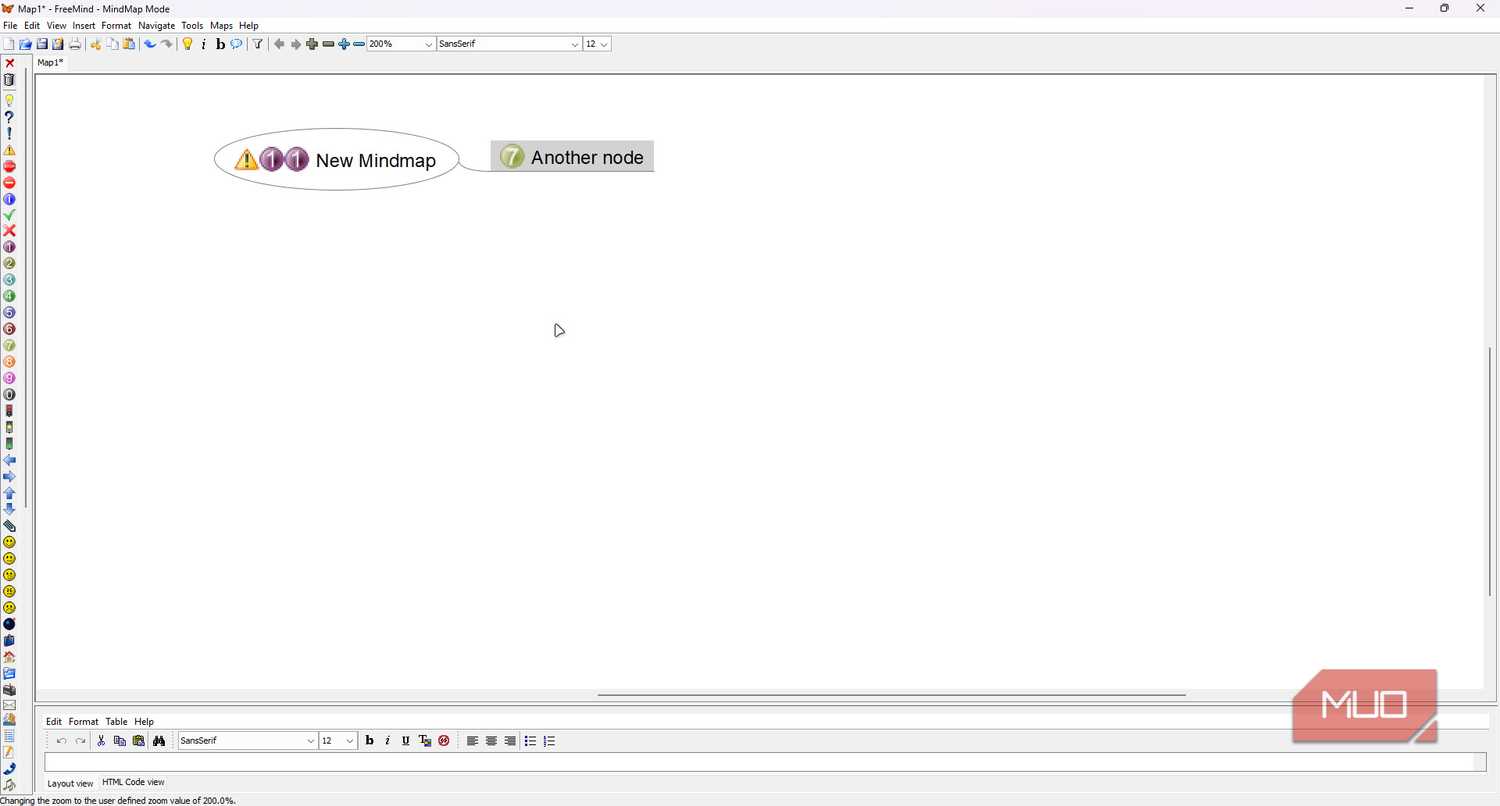This screenshot has height=806, width=1500.
Task: Toggle numbered list in note editor
Action: pyautogui.click(x=549, y=741)
